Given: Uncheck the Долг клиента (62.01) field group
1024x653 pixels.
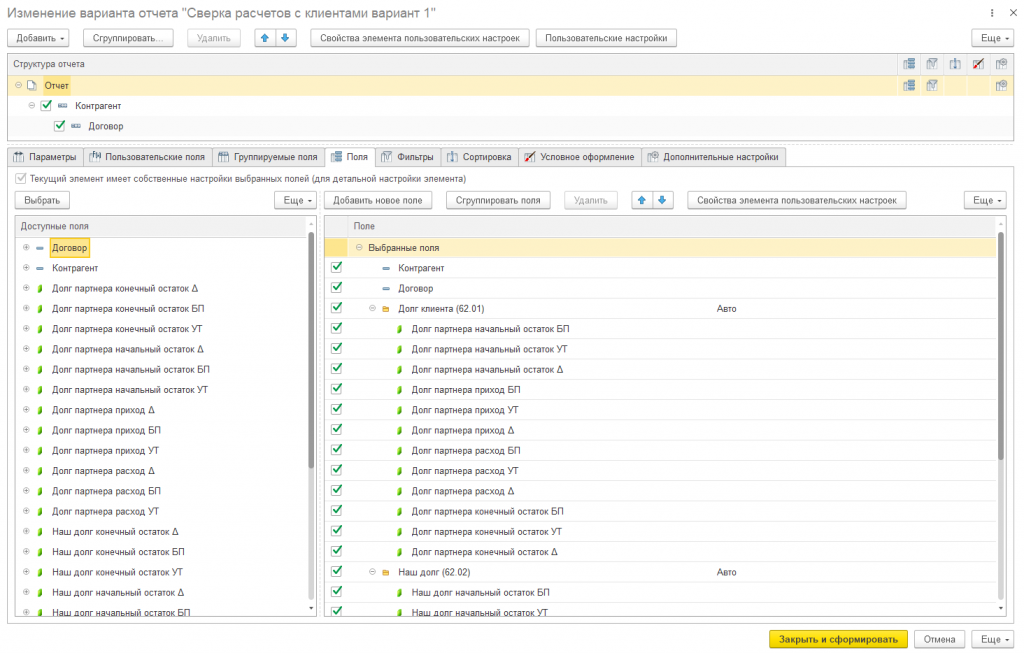Looking at the screenshot, I should (x=336, y=308).
